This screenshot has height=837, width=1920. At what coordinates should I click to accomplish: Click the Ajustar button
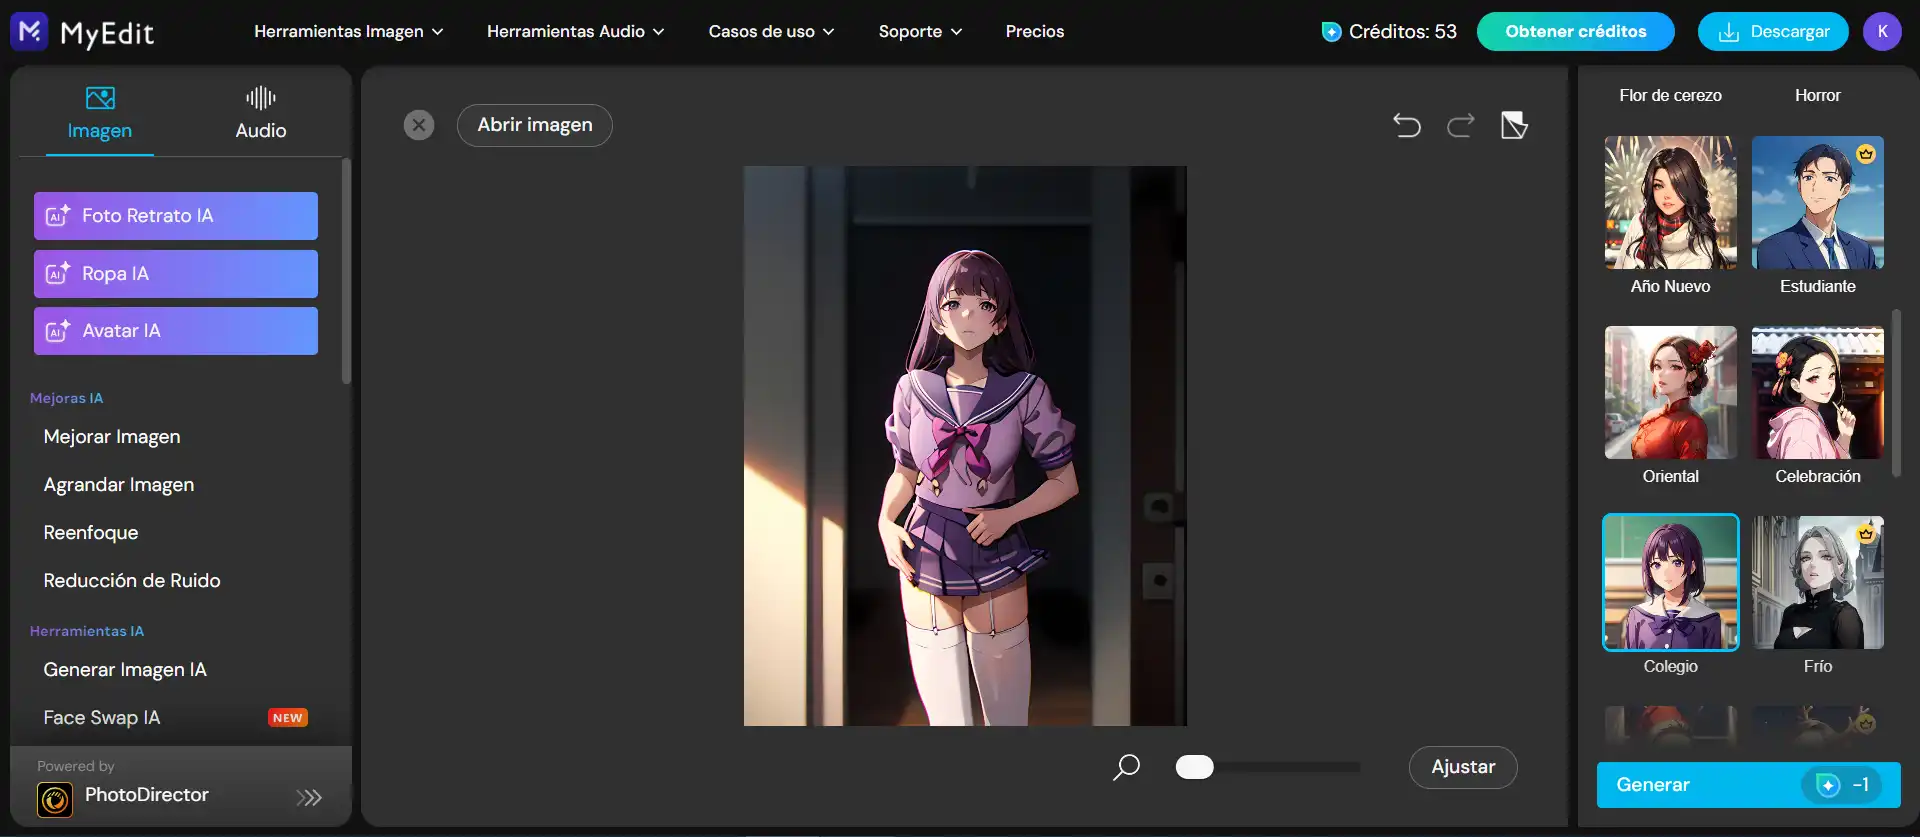pyautogui.click(x=1463, y=767)
